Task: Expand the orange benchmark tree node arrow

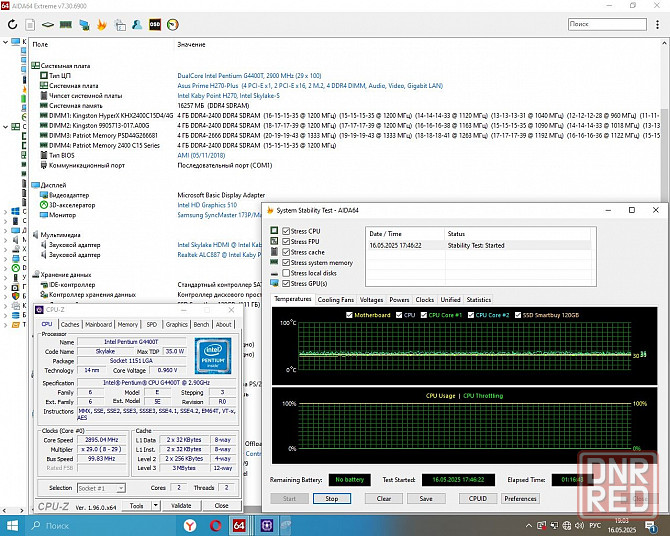Action: 5,325
